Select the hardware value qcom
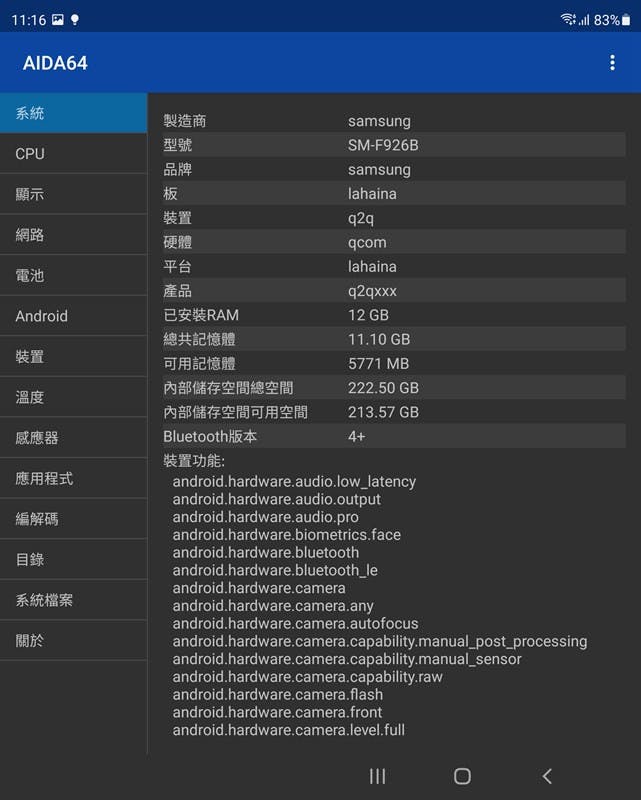The image size is (641, 800). point(367,242)
